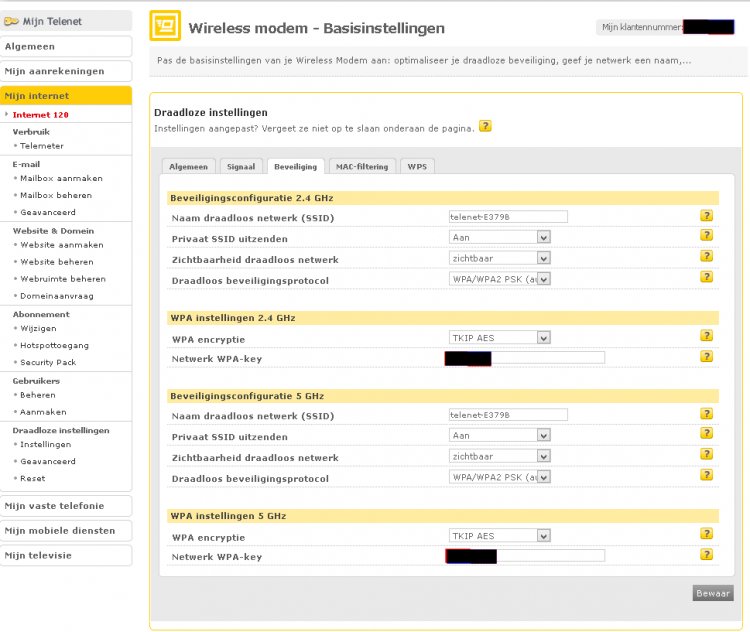Screen dimensions: 750x632
Task: Click the Bewaar save button
Action: [x=712, y=593]
